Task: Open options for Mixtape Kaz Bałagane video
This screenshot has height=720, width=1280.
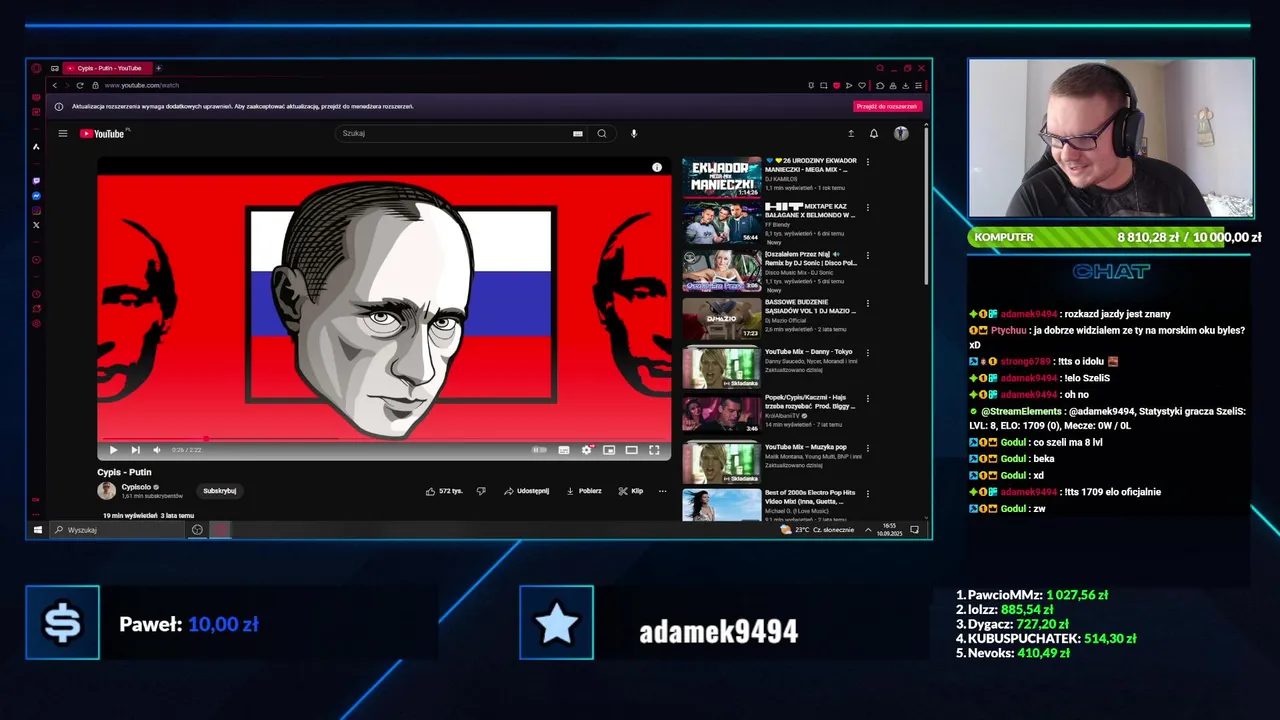Action: 867,208
